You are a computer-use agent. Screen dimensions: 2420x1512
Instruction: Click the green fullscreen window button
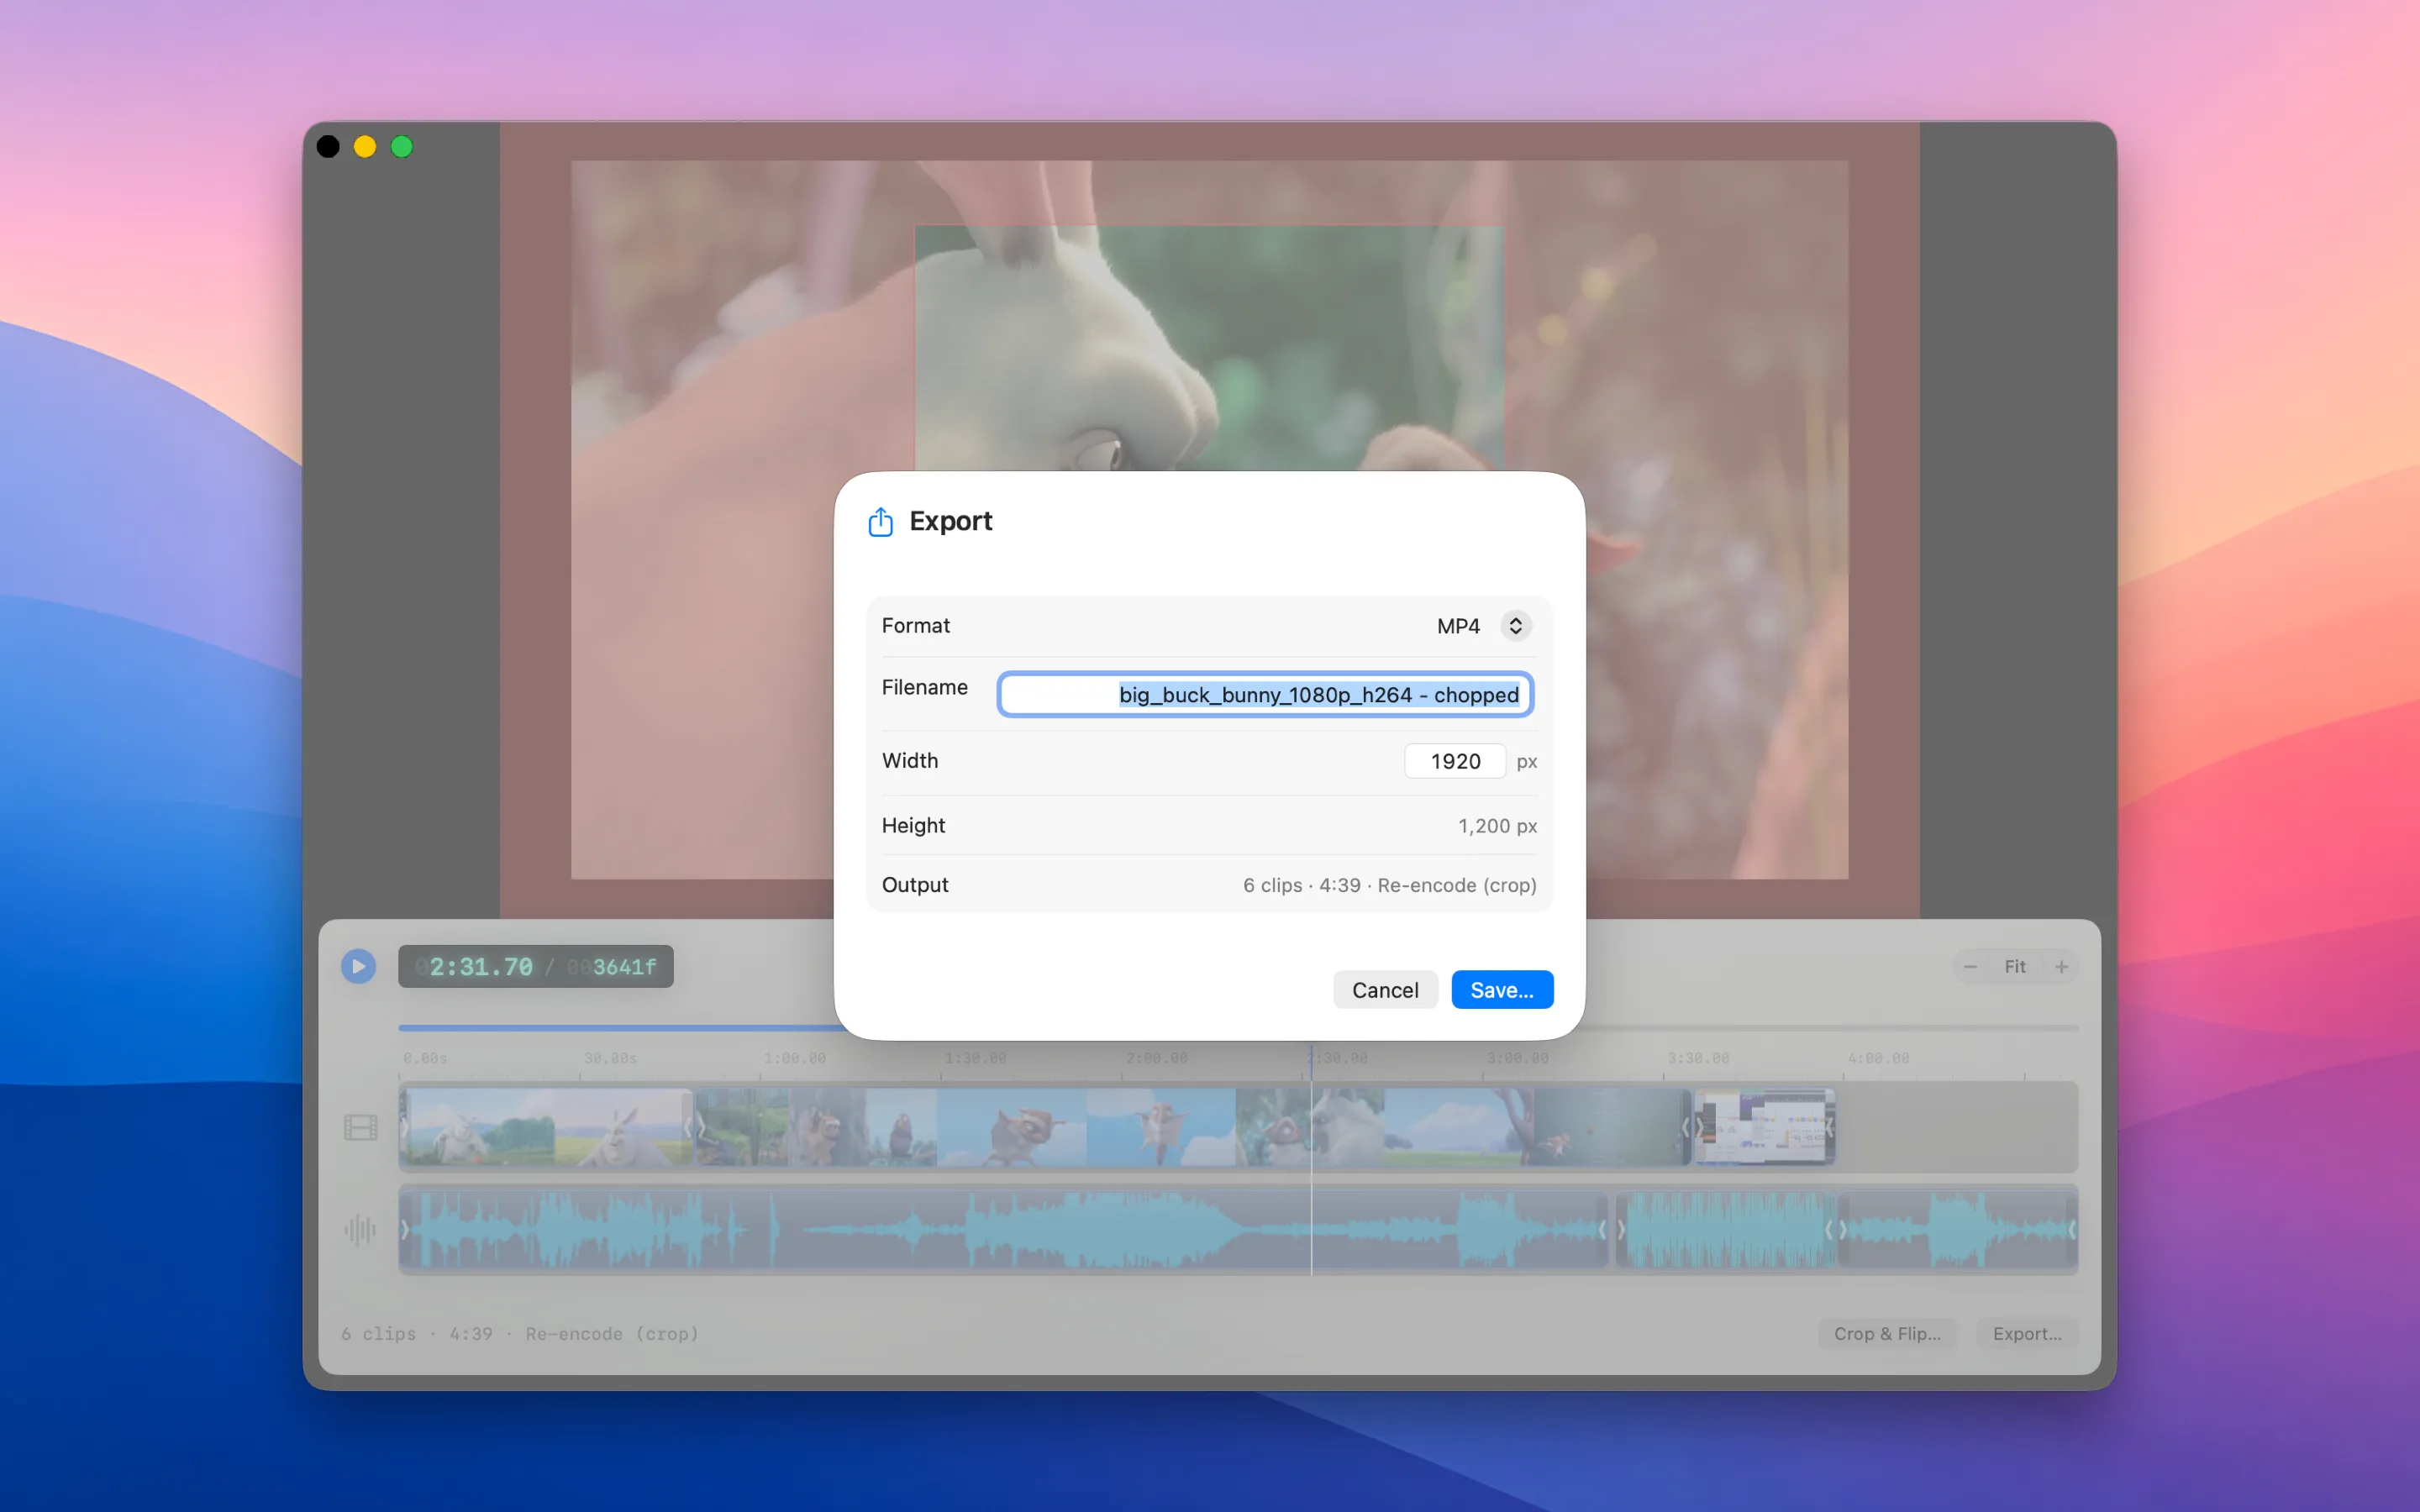coord(402,147)
